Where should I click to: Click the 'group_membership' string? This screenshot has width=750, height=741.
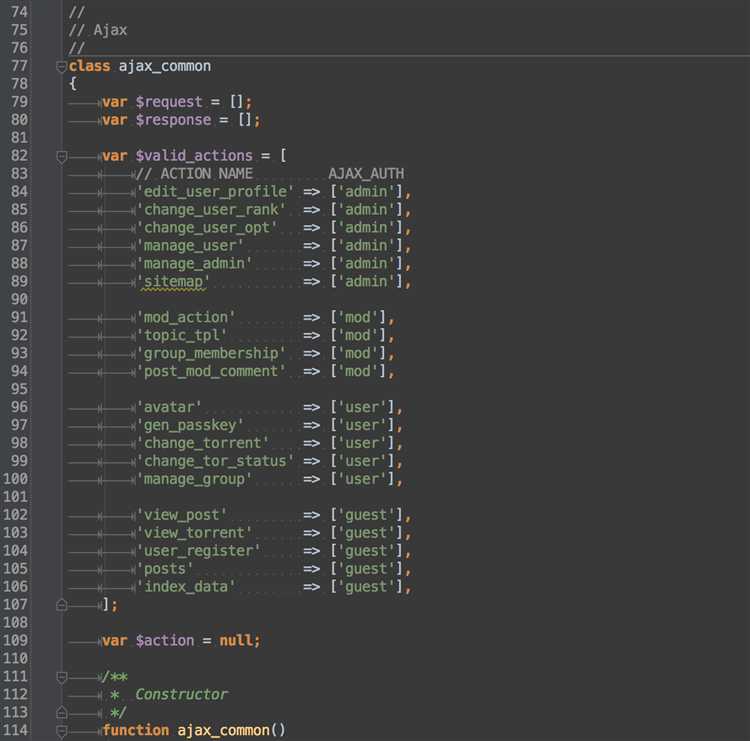(211, 353)
